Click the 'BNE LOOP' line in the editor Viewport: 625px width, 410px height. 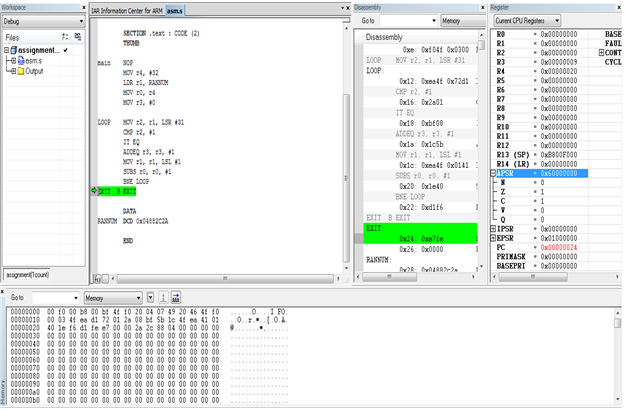pyautogui.click(x=136, y=182)
